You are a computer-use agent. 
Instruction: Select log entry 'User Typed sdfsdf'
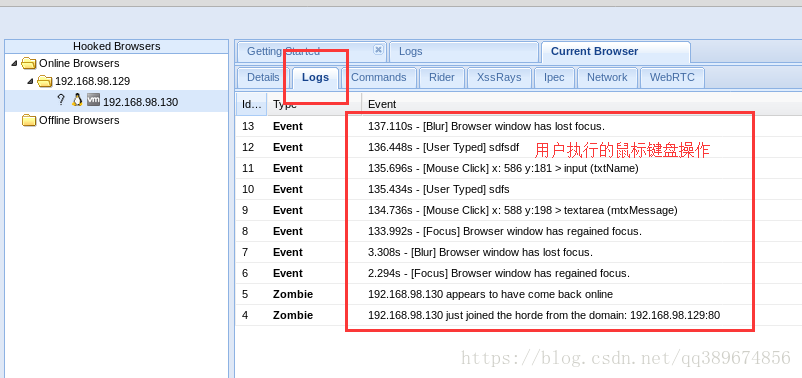pyautogui.click(x=519, y=147)
